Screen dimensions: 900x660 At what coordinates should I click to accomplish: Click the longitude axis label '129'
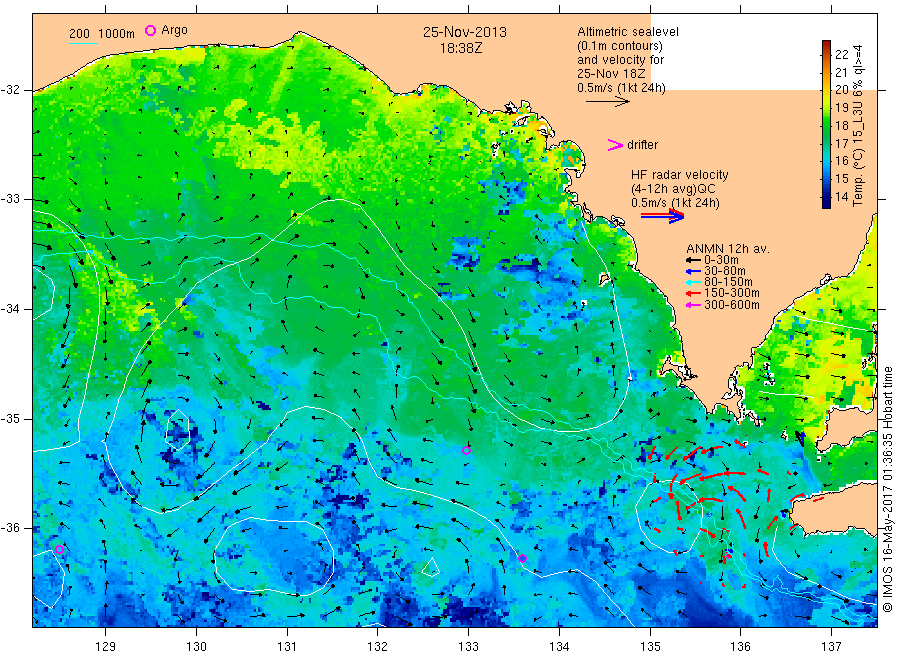tap(106, 646)
